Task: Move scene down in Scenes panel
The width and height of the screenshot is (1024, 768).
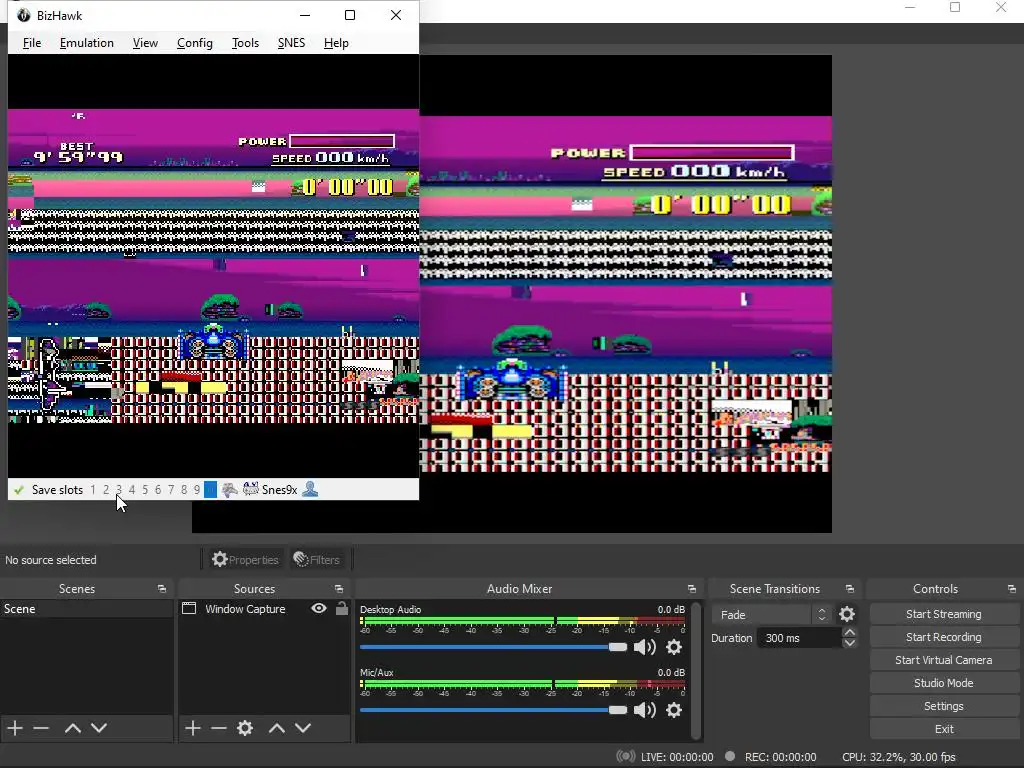Action: pos(99,728)
